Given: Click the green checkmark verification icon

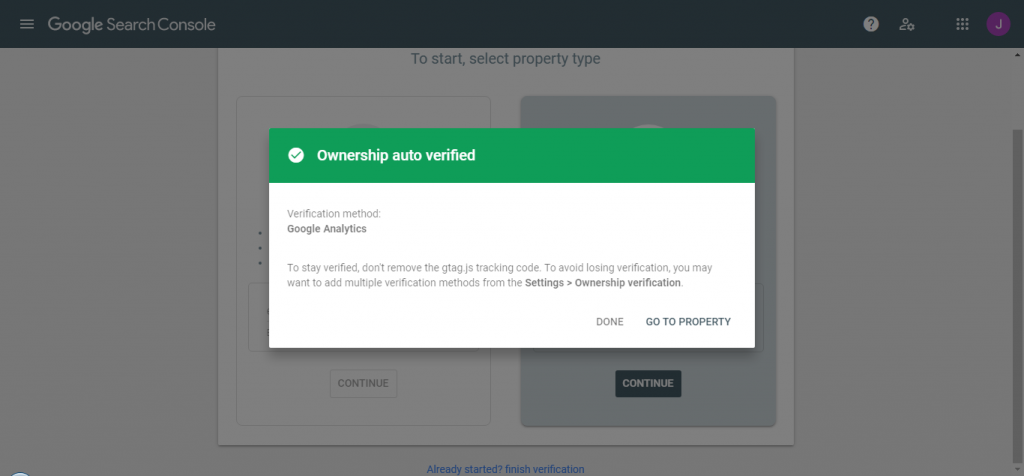Looking at the screenshot, I should click(296, 155).
